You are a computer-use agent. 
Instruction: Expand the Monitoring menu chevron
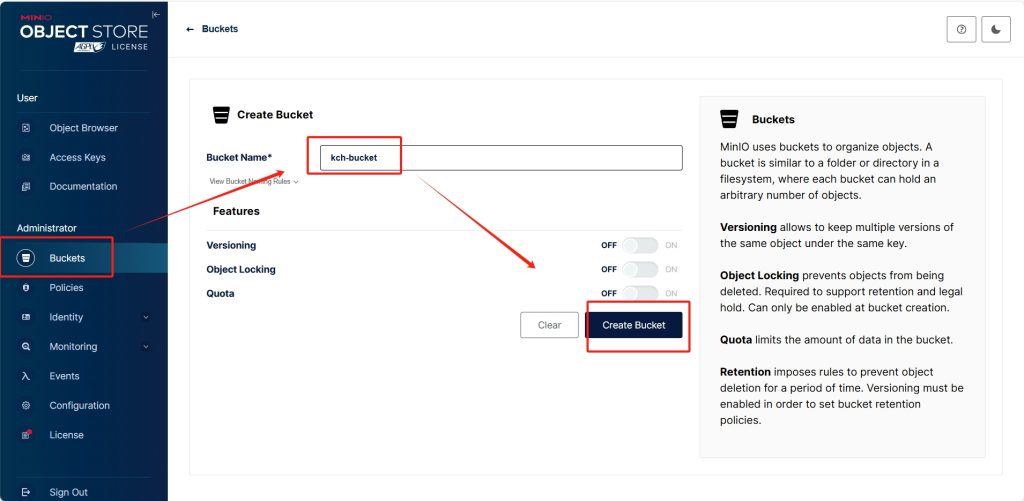(x=146, y=347)
